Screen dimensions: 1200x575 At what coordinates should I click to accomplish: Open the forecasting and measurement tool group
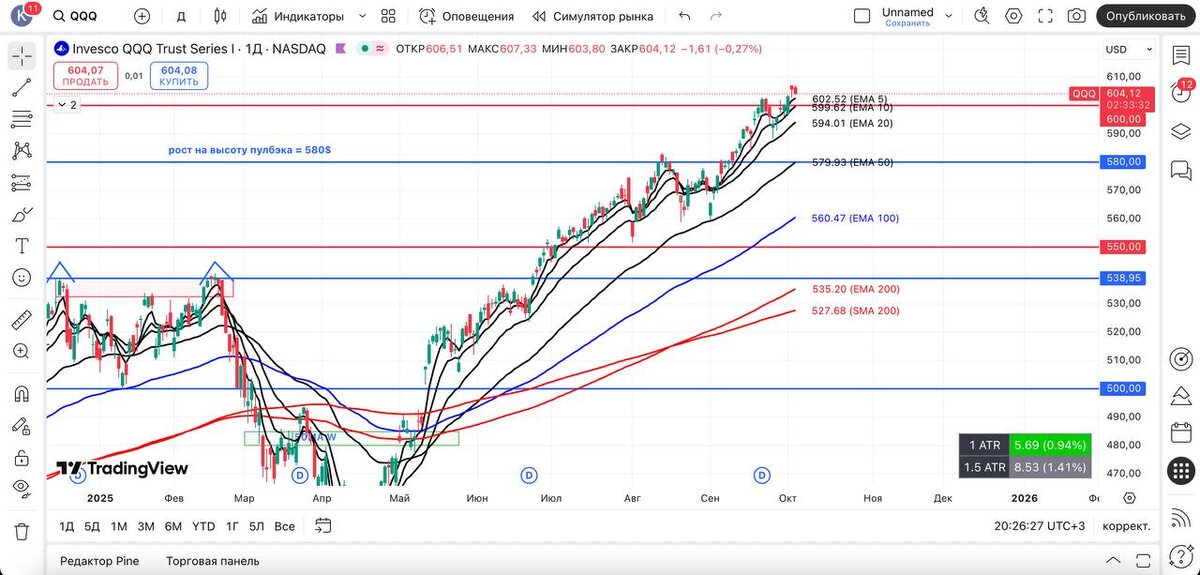coord(21,183)
